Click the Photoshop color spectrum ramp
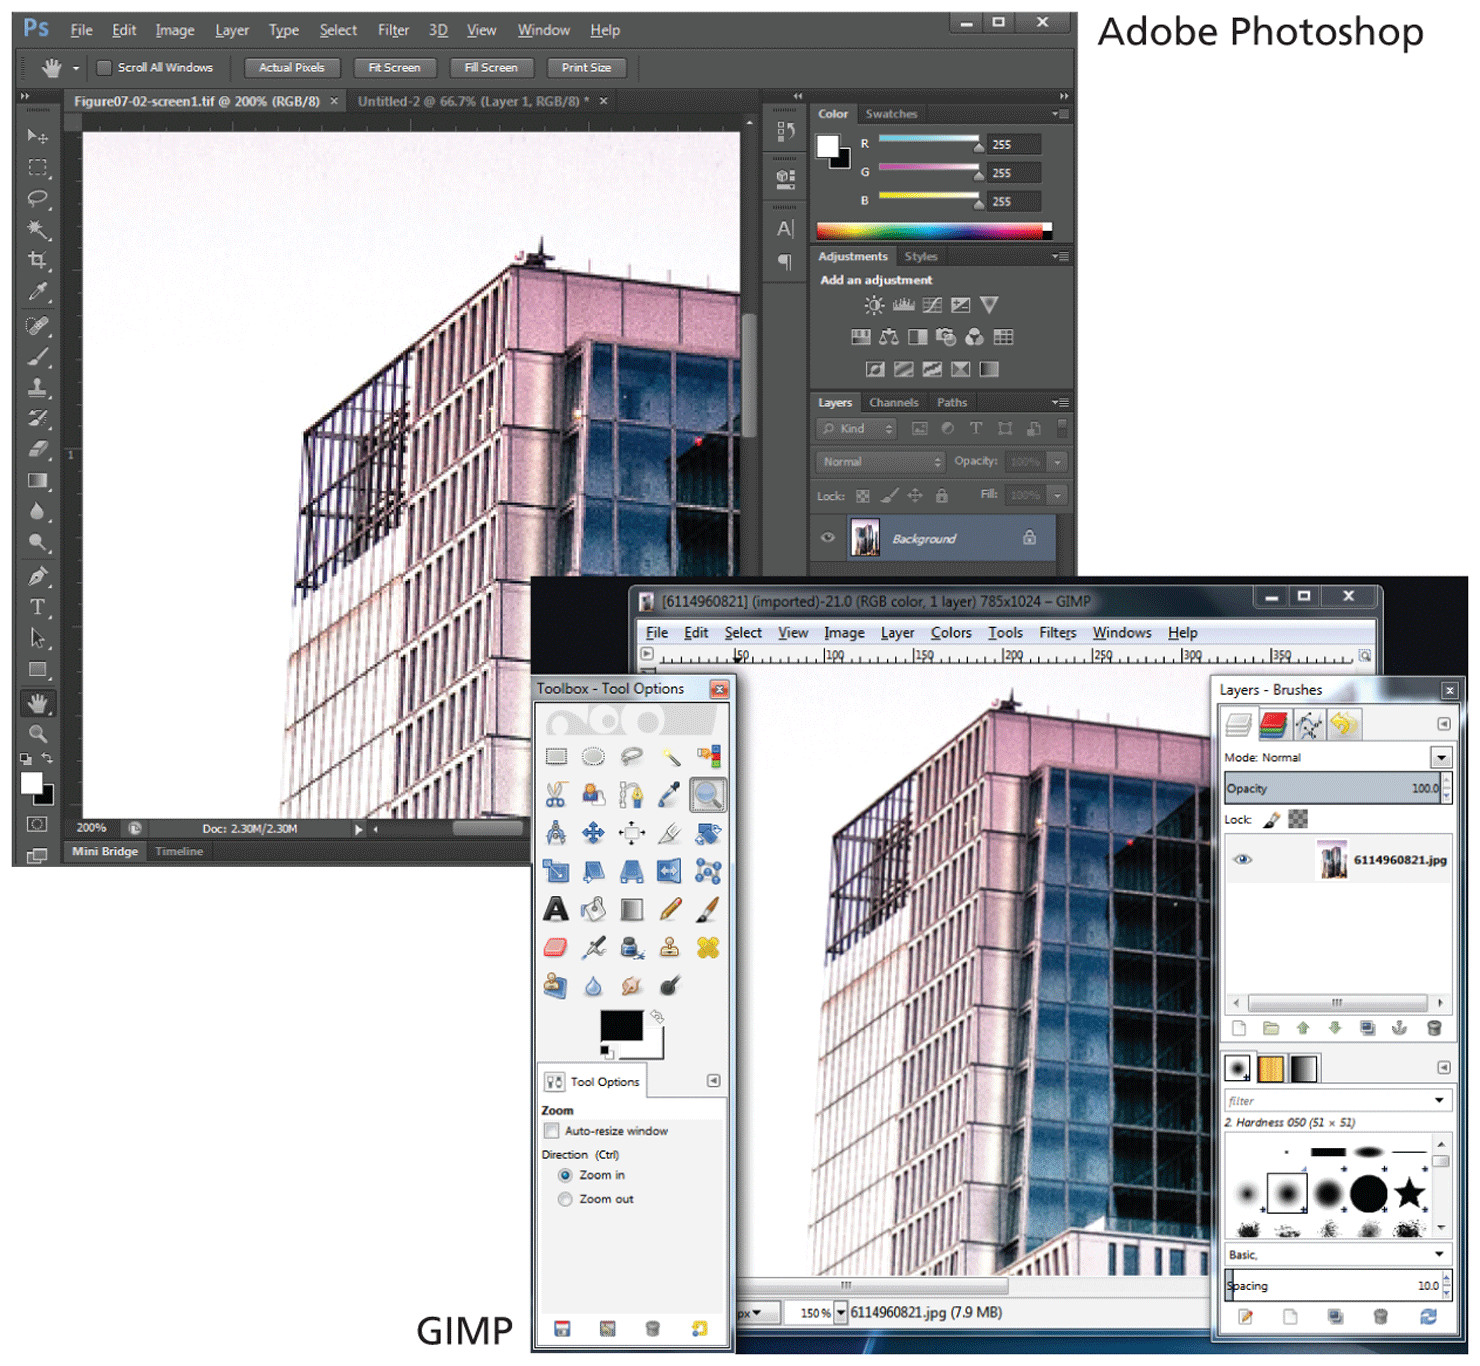This screenshot has width=1480, height=1366. (930, 232)
